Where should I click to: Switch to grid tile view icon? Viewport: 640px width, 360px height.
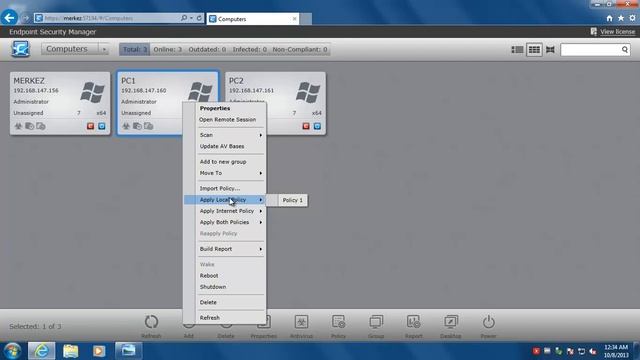pyautogui.click(x=534, y=50)
